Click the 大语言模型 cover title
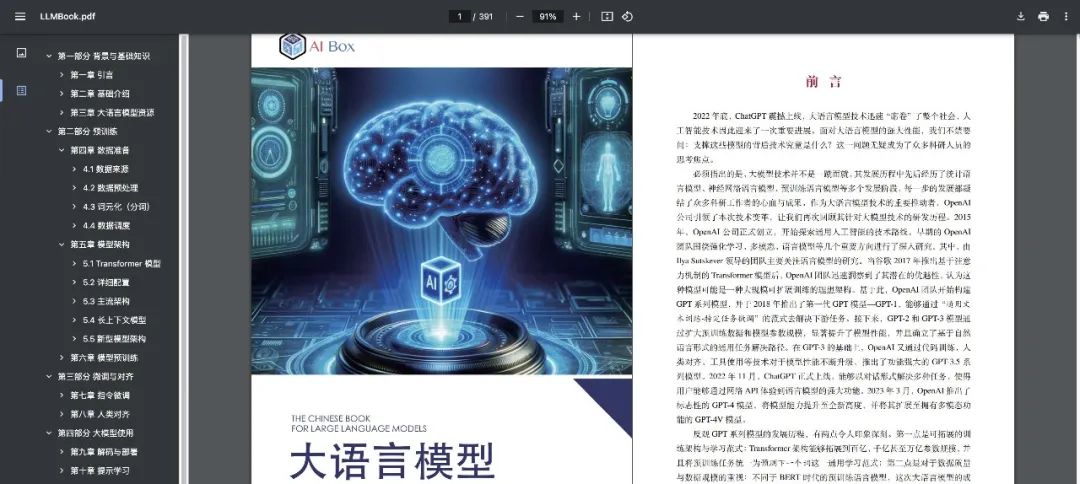Image resolution: width=1080 pixels, height=484 pixels. click(392, 459)
